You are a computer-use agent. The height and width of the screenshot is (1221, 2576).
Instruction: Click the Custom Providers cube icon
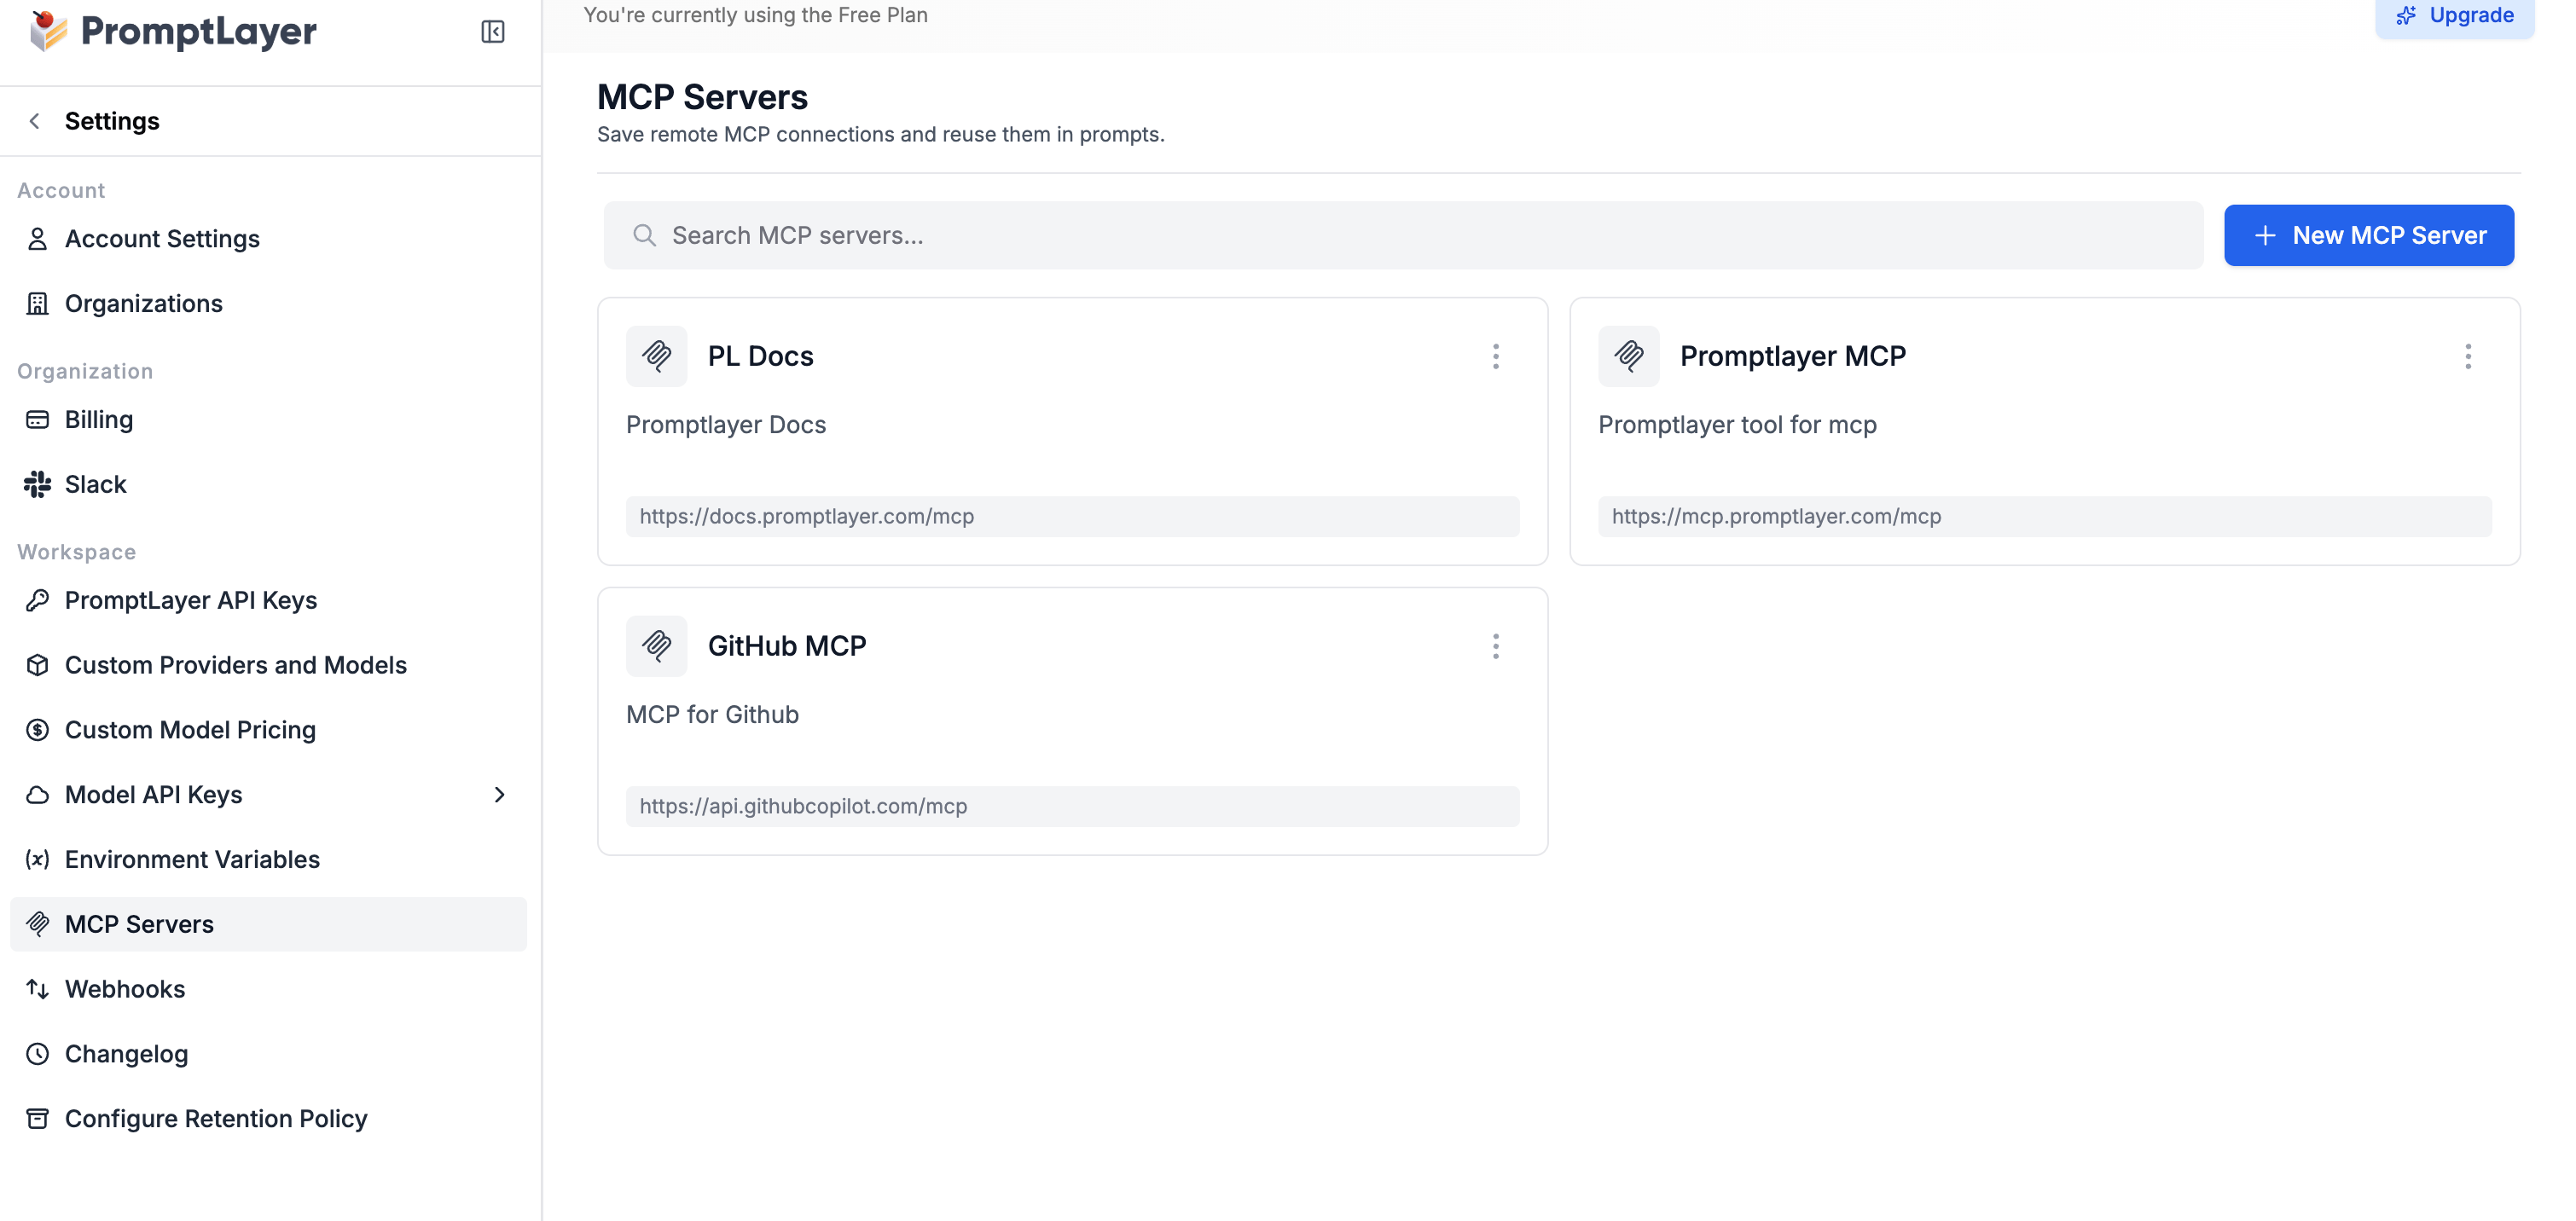(x=37, y=665)
